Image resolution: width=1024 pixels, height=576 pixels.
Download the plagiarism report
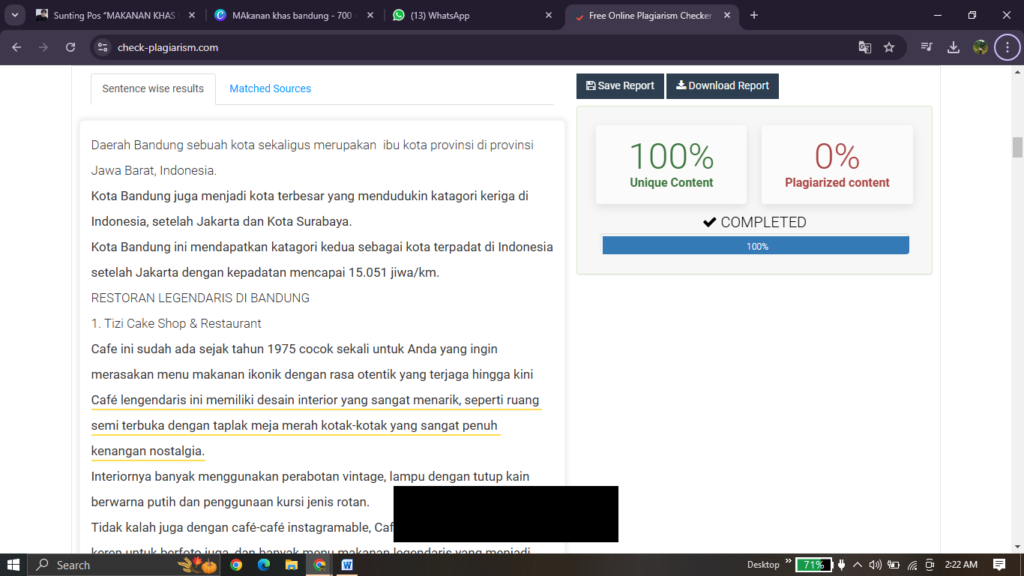pos(722,85)
